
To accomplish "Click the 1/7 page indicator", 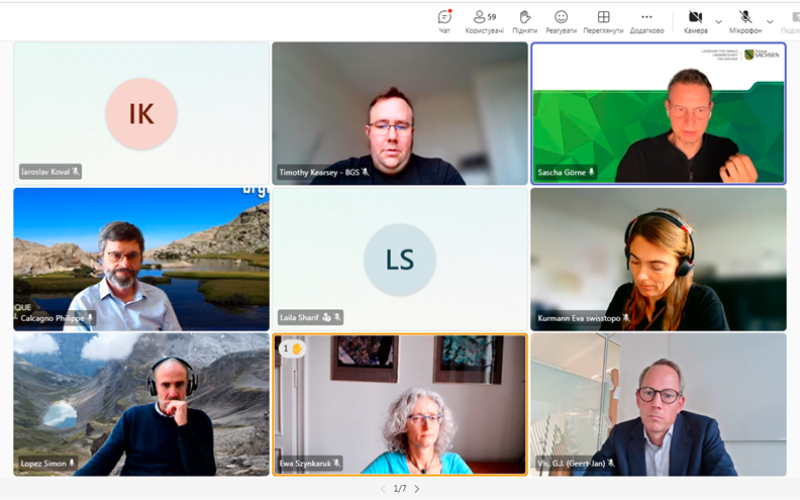I will pos(400,489).
